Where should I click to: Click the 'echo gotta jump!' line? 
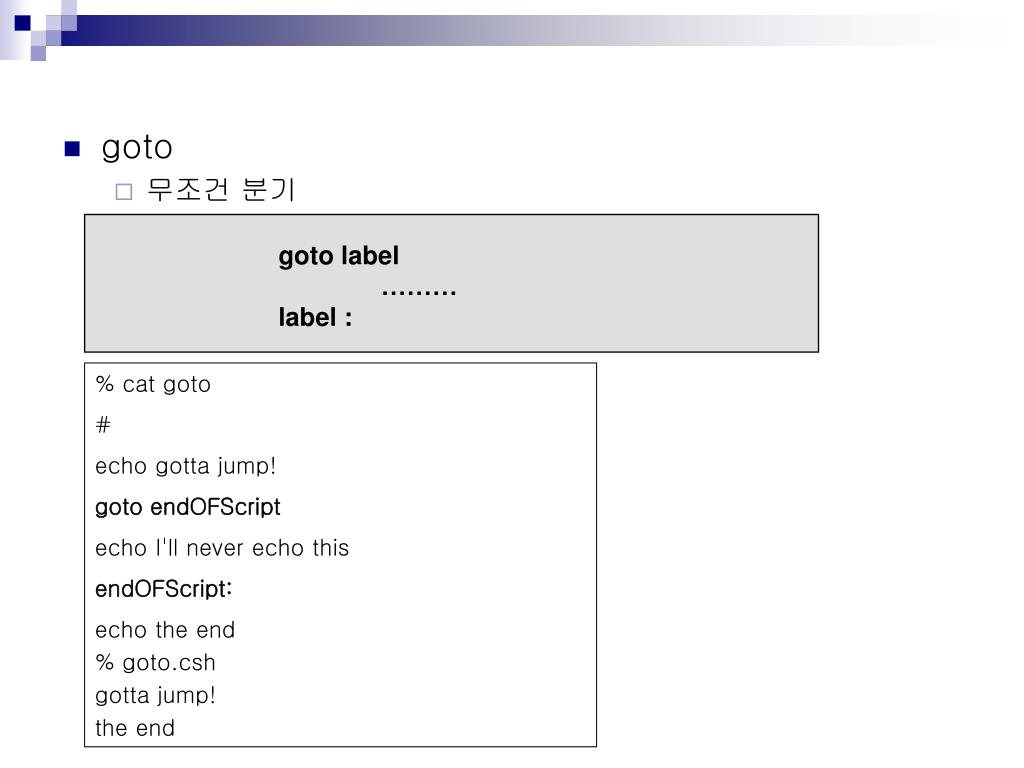(x=185, y=466)
